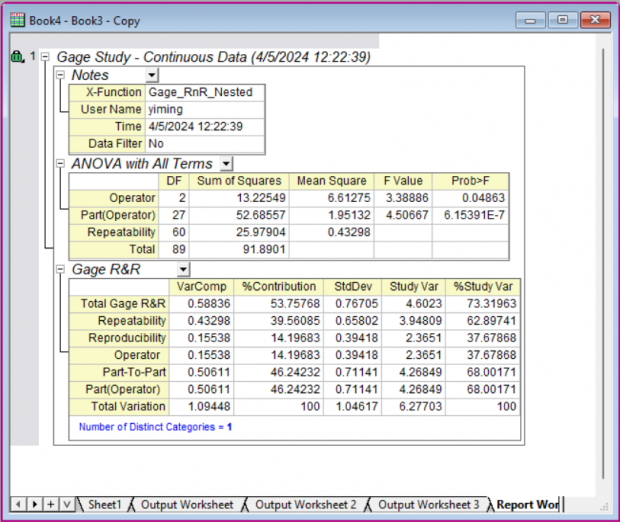Screen dimensions: 620x522
Task: Click the StdDev column header
Action: point(353,286)
